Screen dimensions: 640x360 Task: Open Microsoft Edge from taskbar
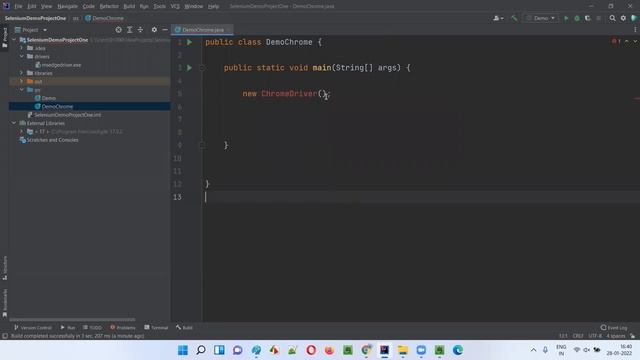458,350
